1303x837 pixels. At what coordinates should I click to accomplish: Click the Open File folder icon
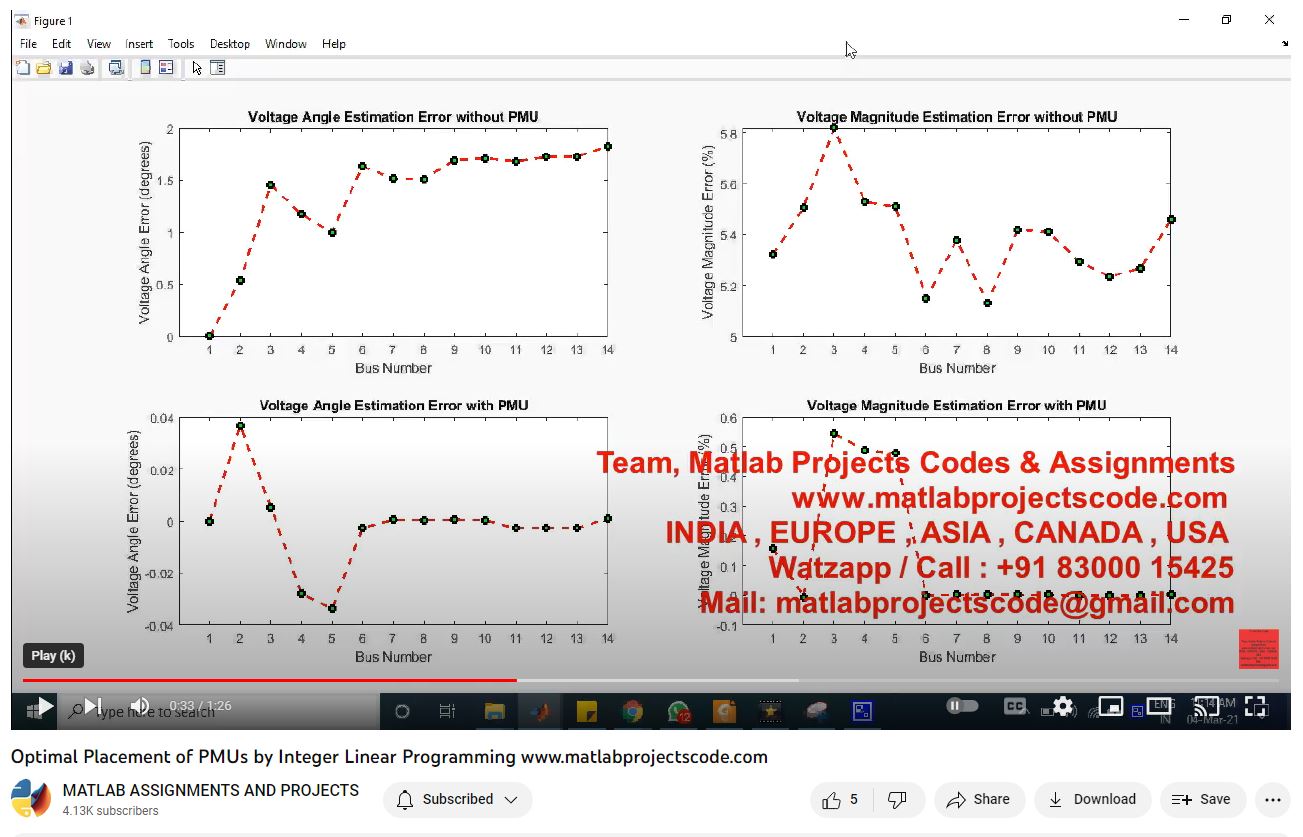44,68
